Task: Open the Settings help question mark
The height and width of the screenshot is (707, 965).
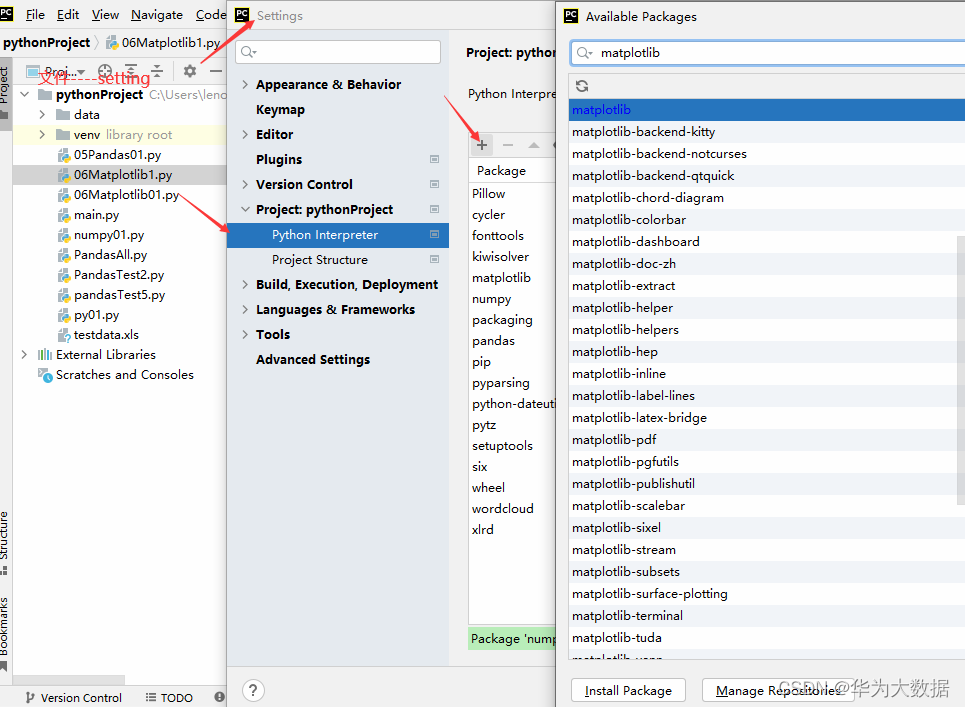Action: [253, 690]
